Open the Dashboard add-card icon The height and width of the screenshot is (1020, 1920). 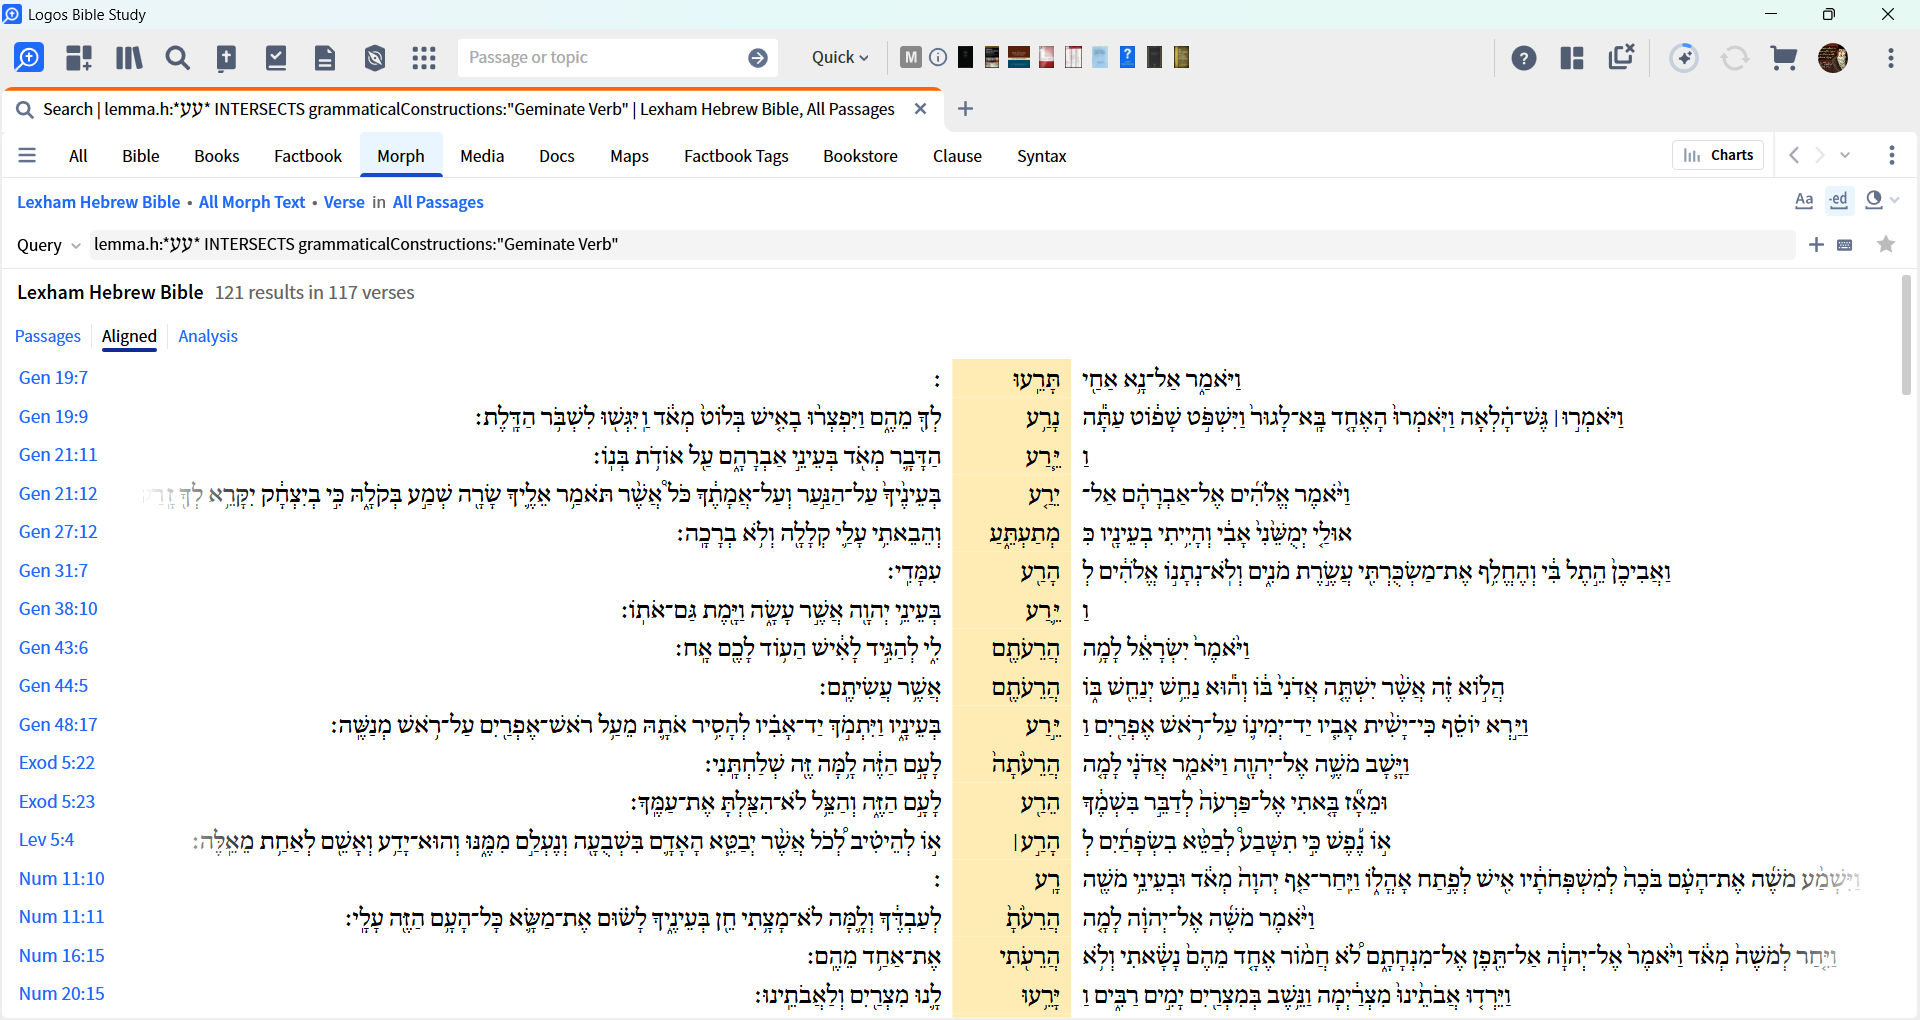tap(79, 58)
